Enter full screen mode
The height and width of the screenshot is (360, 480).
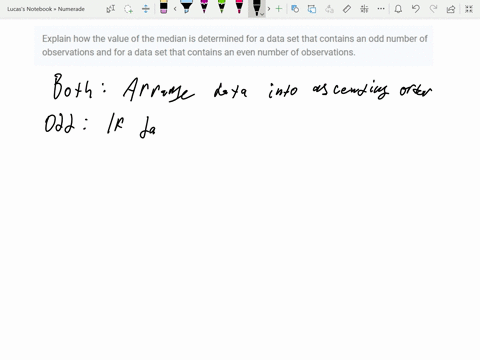(469, 9)
